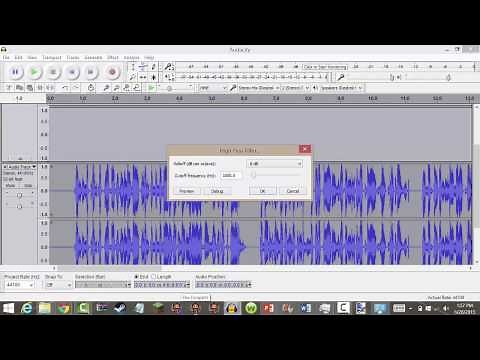Click the Sync-Lock tracks icon
Screen dimensions: 480x360
click(x=91, y=88)
